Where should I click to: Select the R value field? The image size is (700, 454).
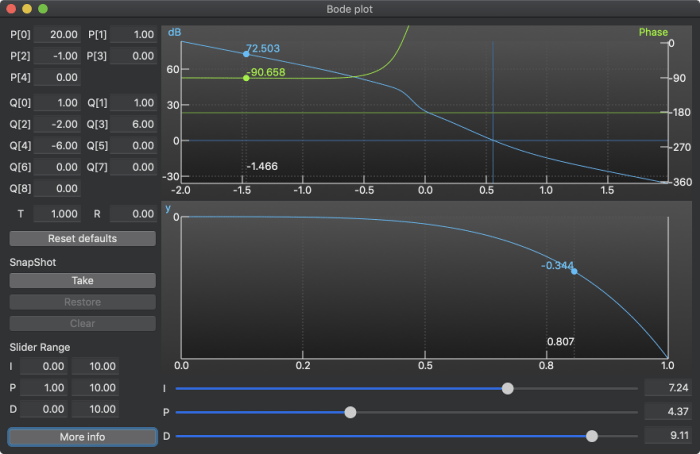132,214
